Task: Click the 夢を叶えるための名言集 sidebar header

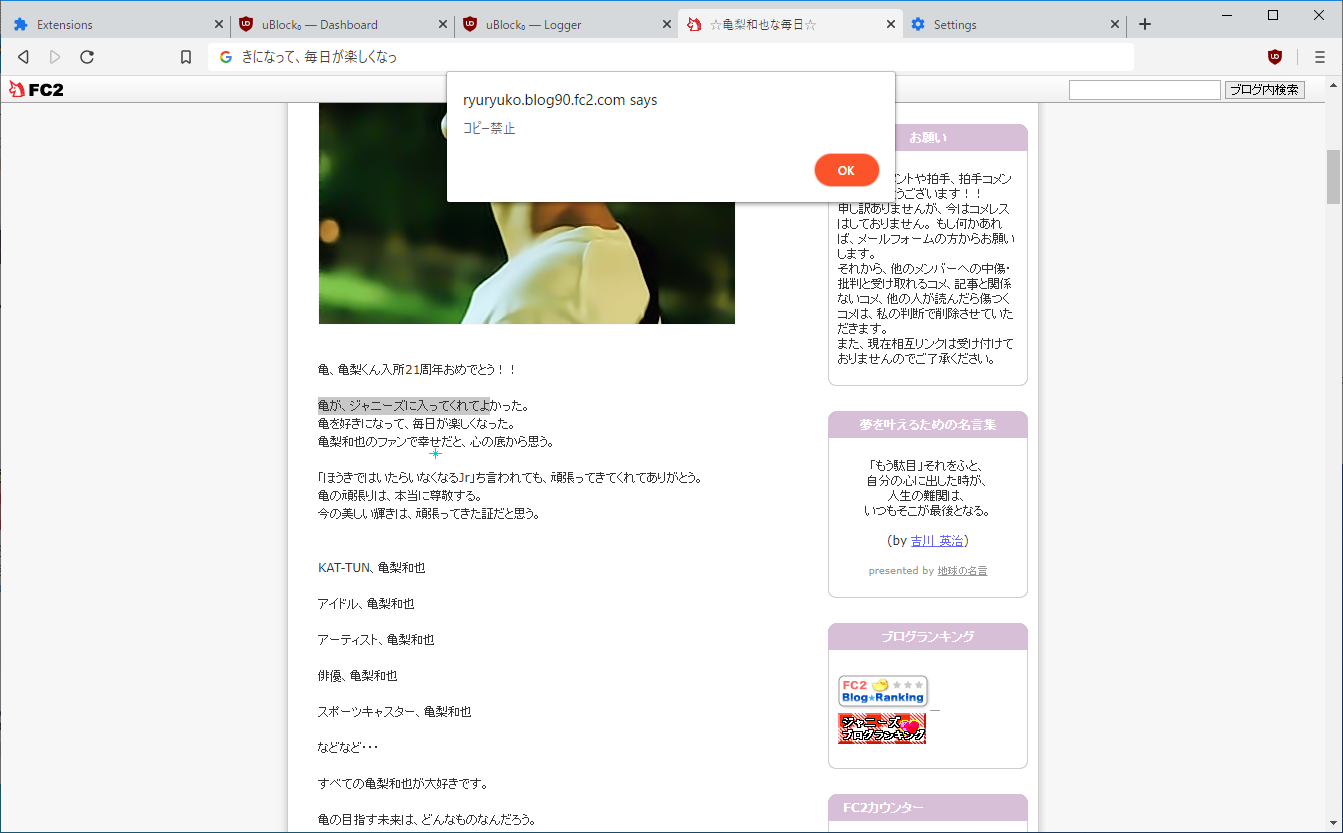Action: click(928, 424)
